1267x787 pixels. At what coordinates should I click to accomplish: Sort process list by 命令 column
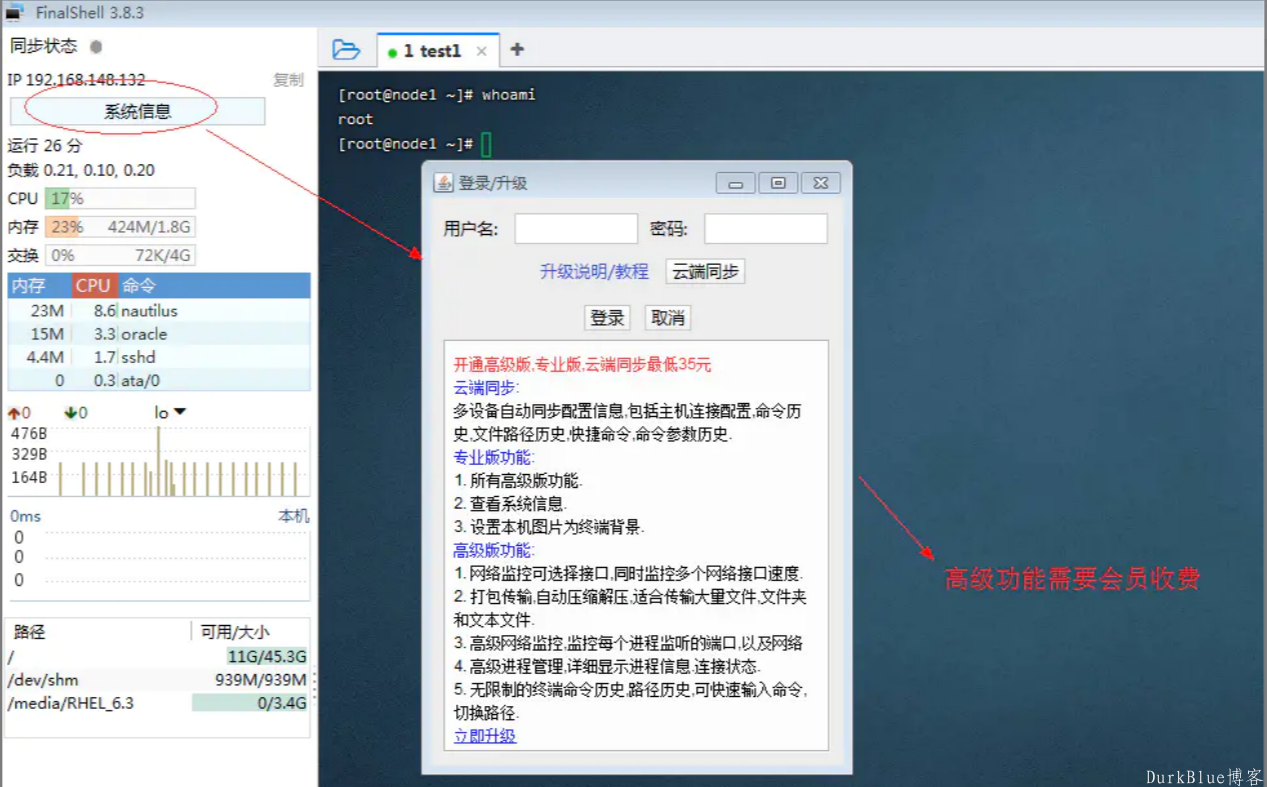214,286
